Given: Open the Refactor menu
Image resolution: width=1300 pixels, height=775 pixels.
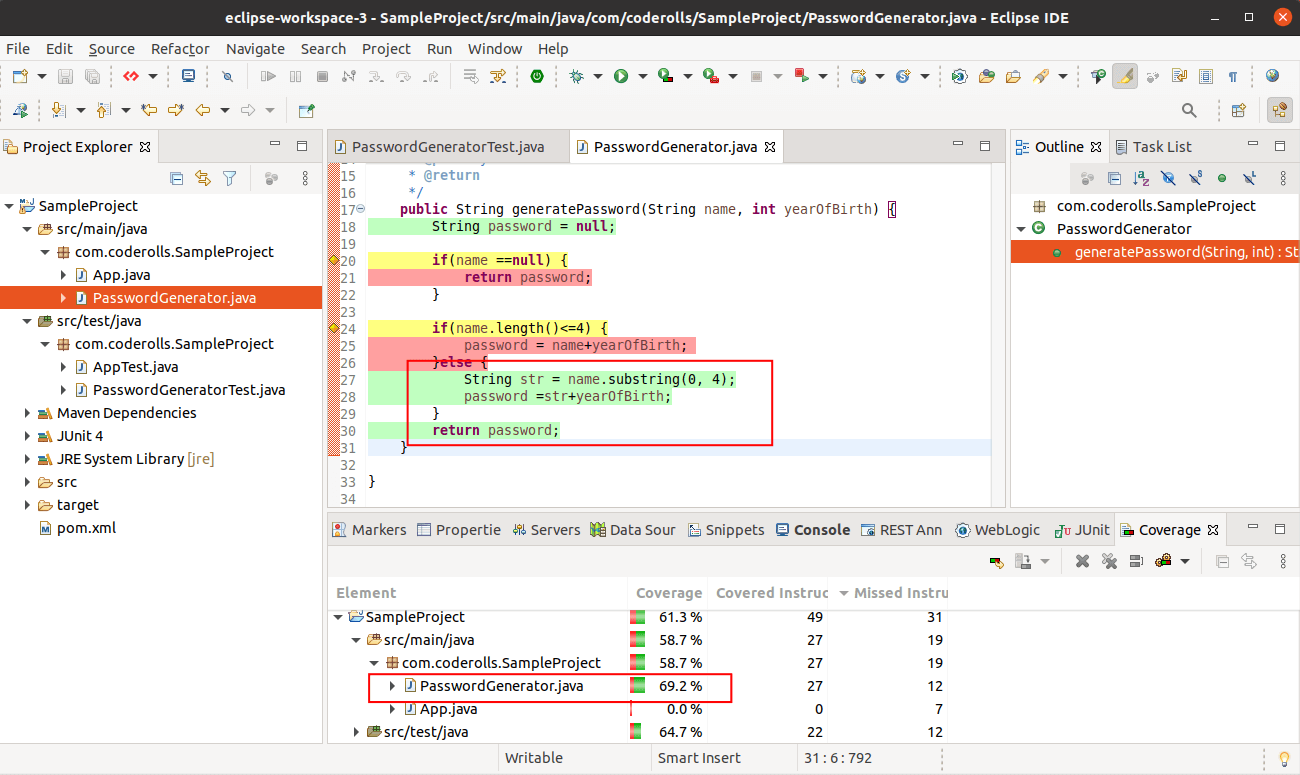Looking at the screenshot, I should pos(180,48).
